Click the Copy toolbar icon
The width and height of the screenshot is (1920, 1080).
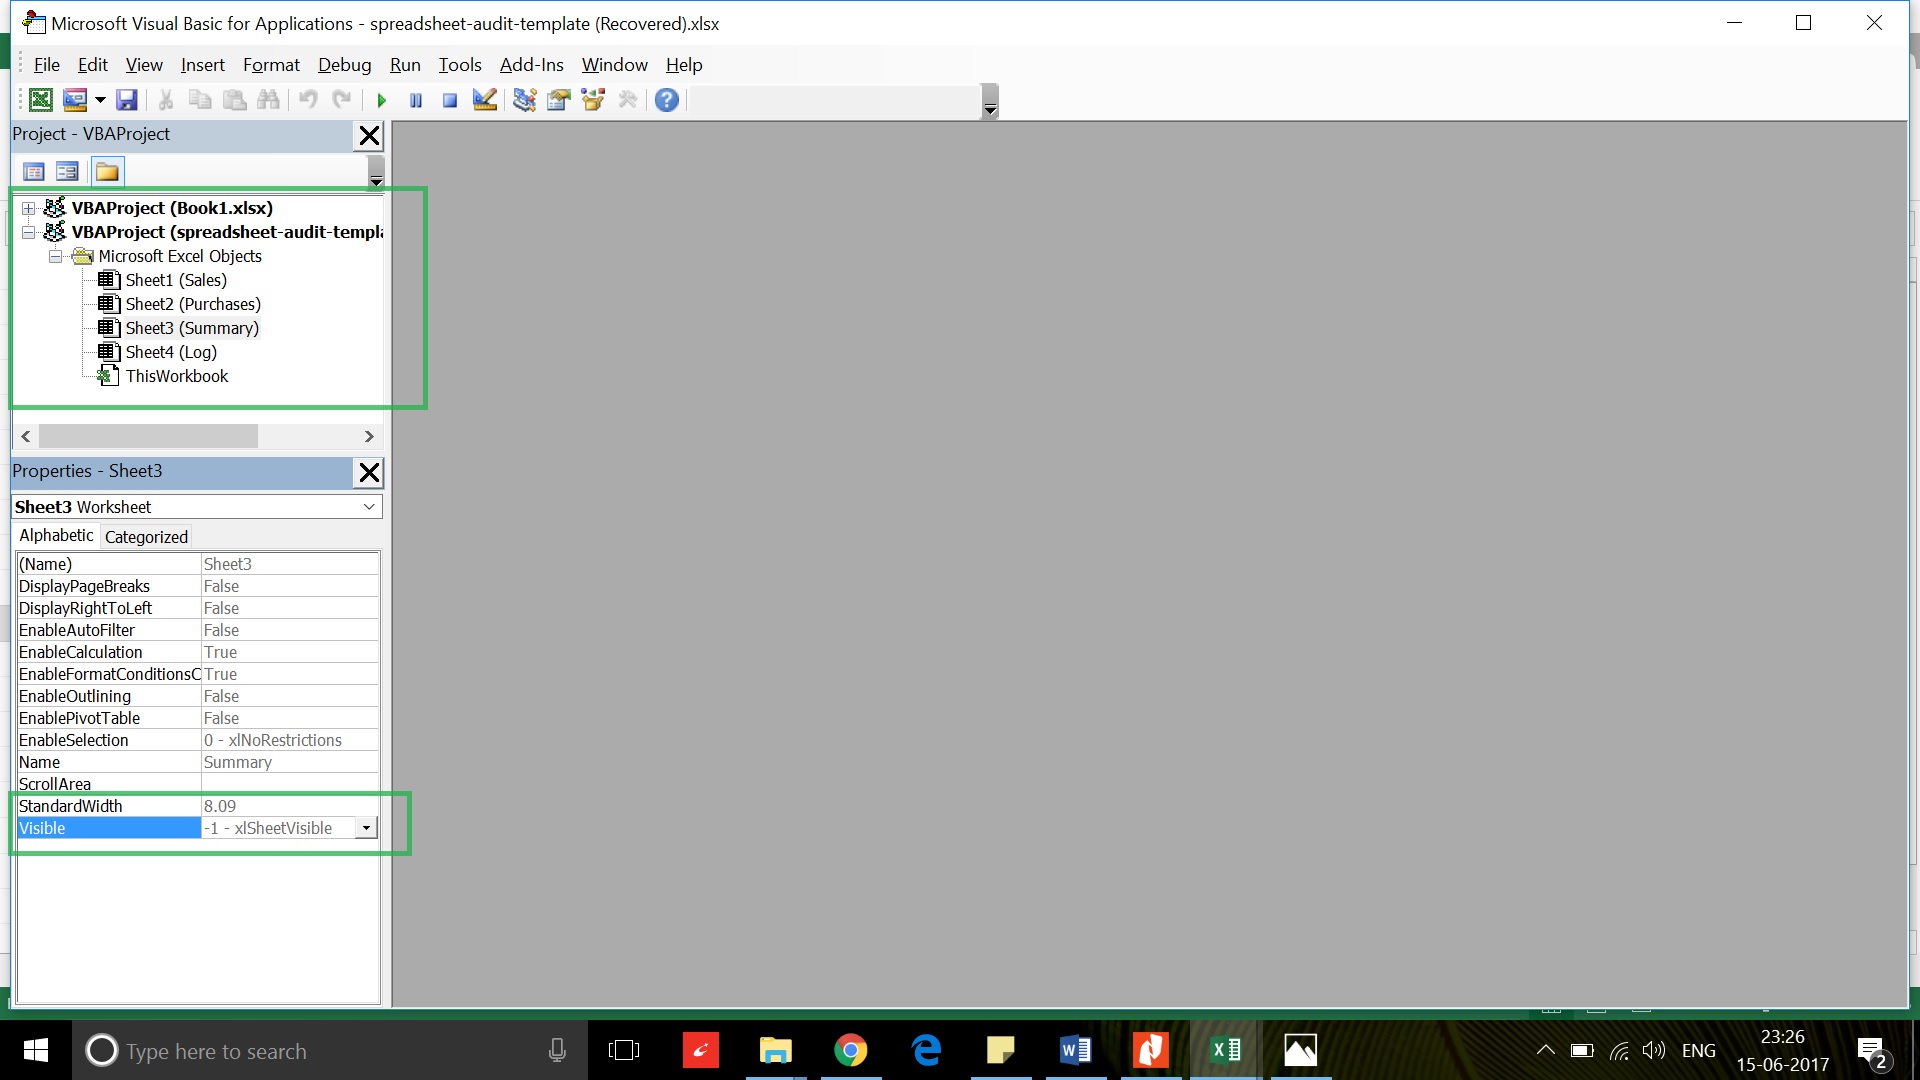click(x=200, y=100)
